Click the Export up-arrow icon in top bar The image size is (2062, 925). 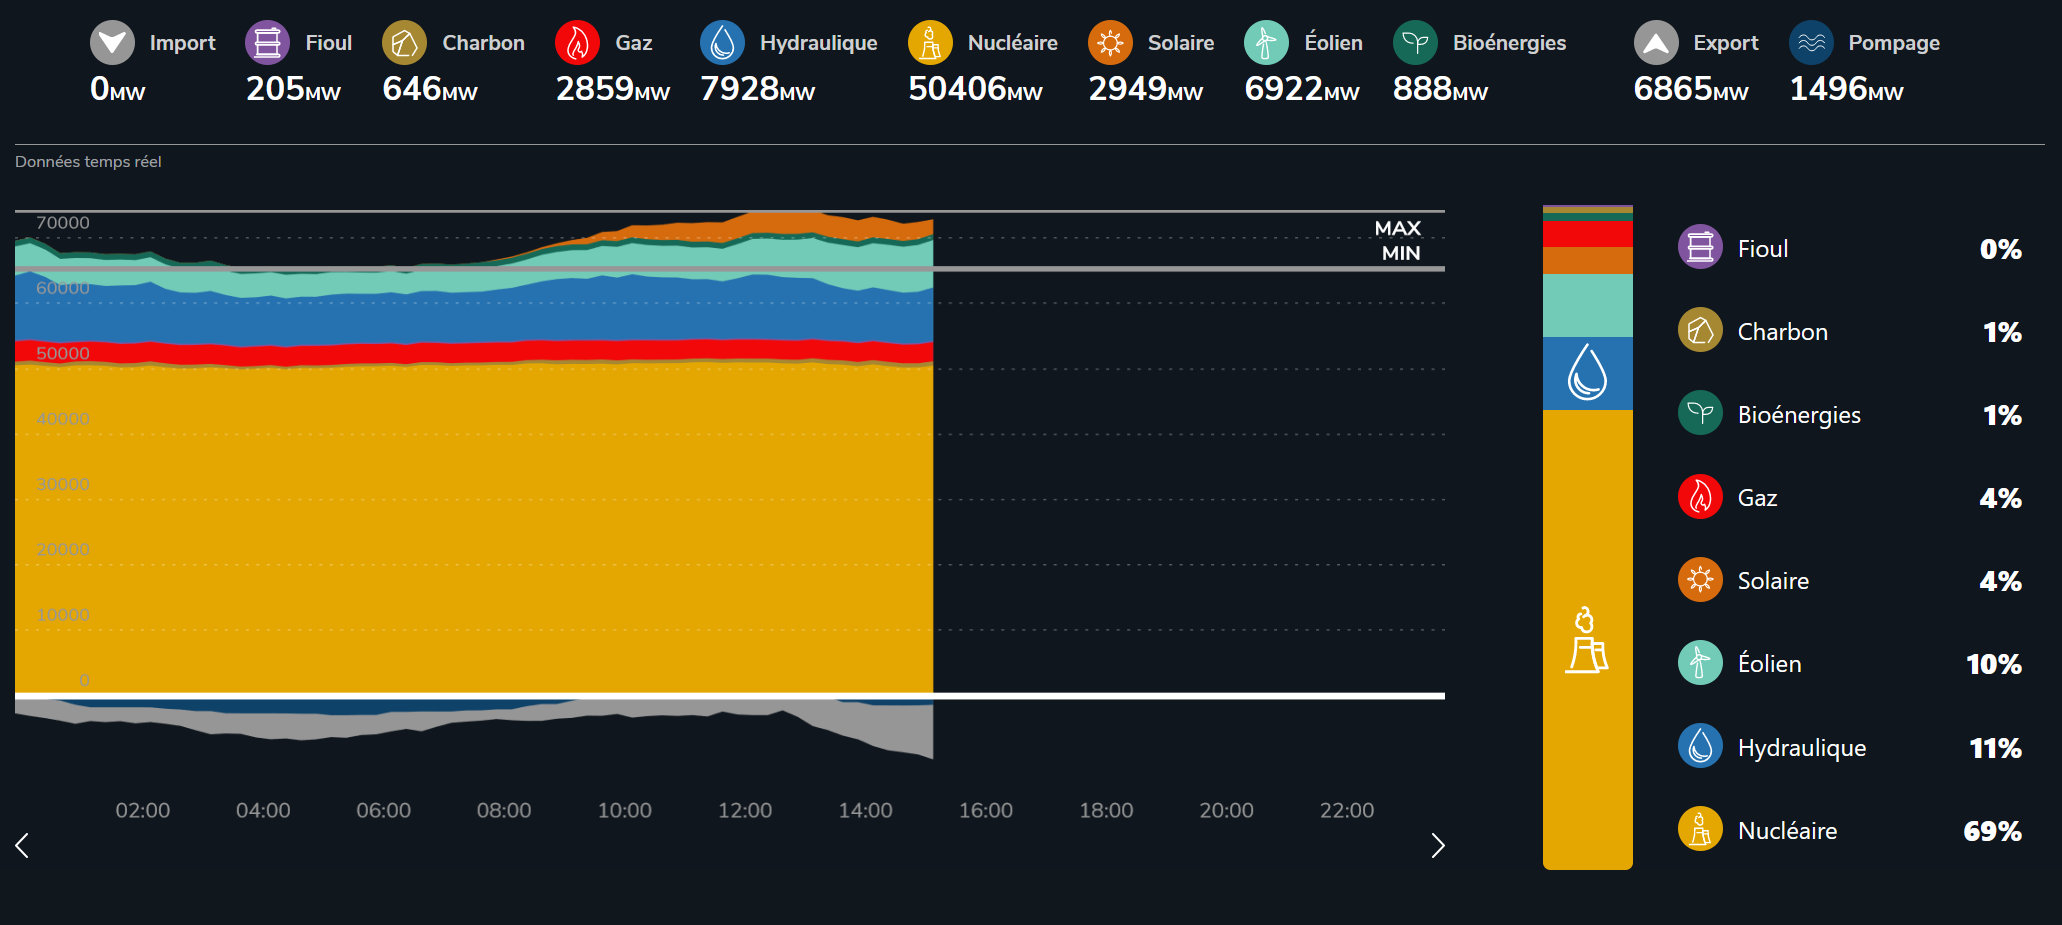(1656, 43)
